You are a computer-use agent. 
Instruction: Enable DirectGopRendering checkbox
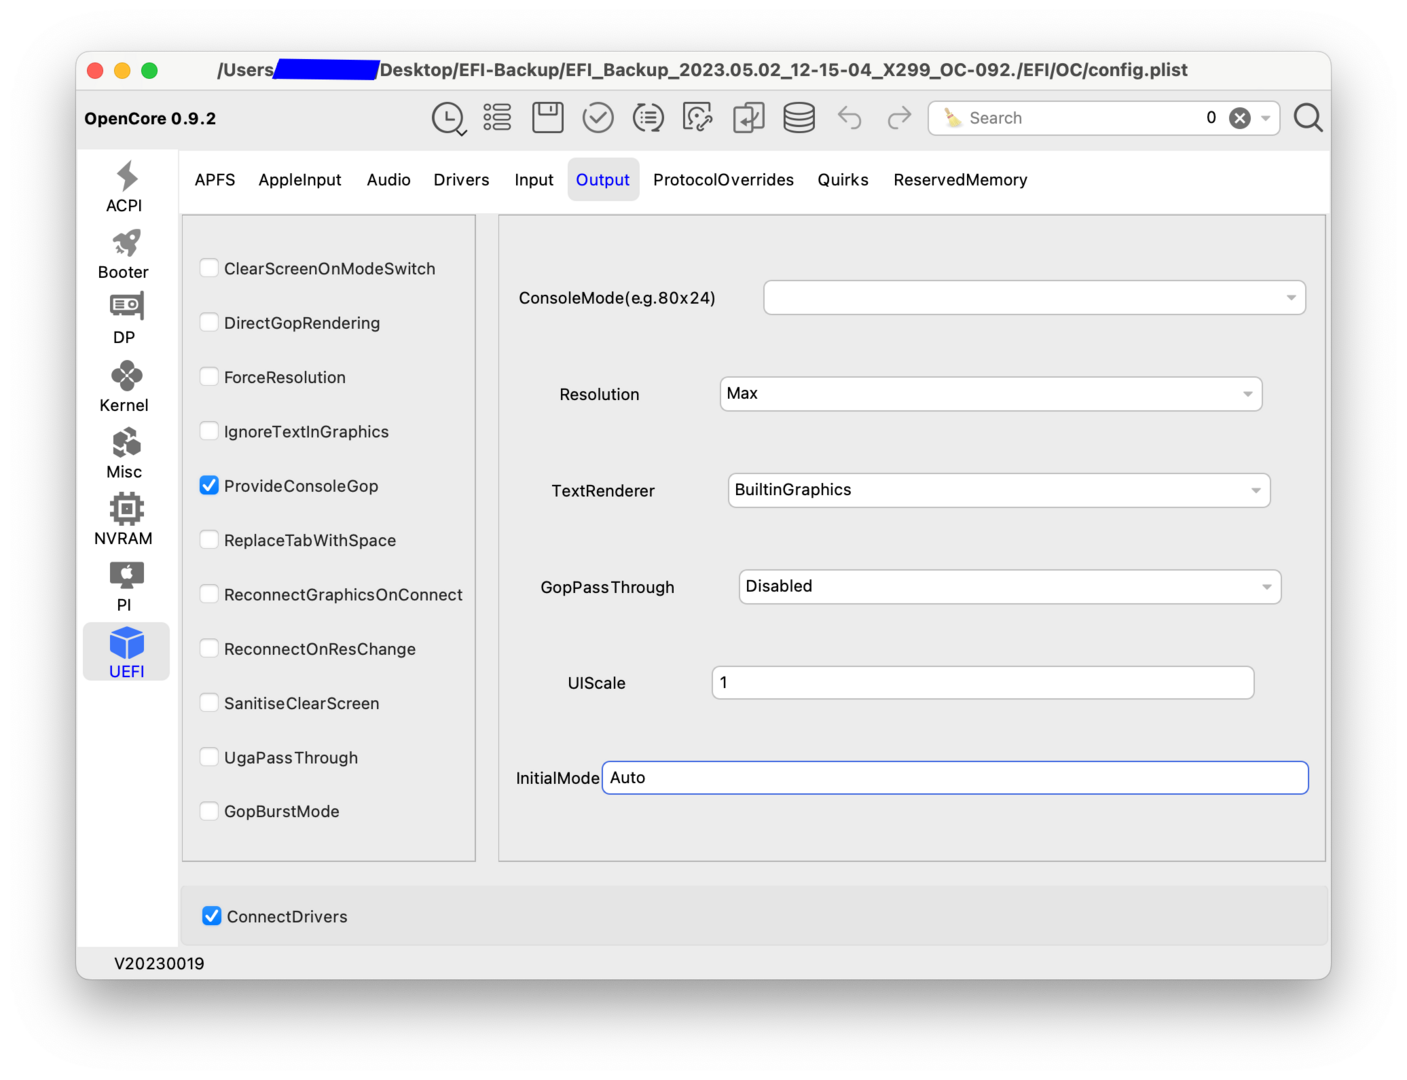point(209,322)
